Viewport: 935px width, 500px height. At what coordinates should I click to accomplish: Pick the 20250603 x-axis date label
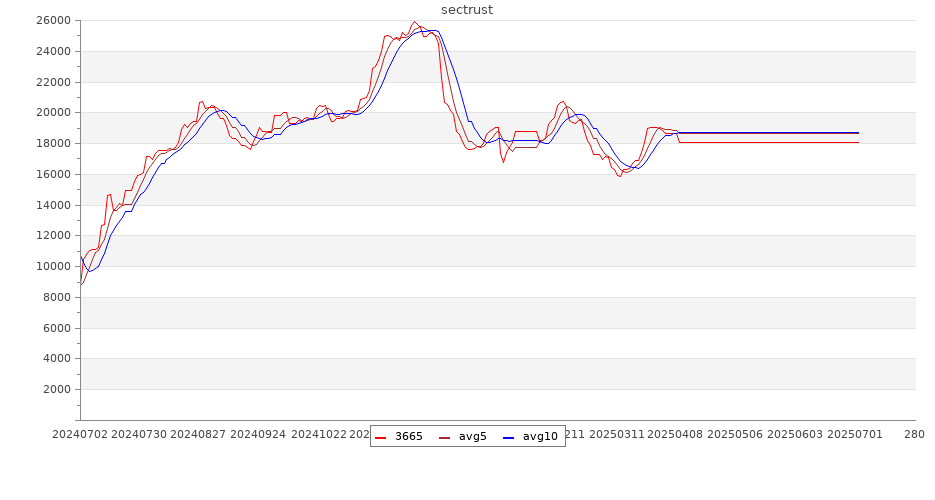(797, 434)
